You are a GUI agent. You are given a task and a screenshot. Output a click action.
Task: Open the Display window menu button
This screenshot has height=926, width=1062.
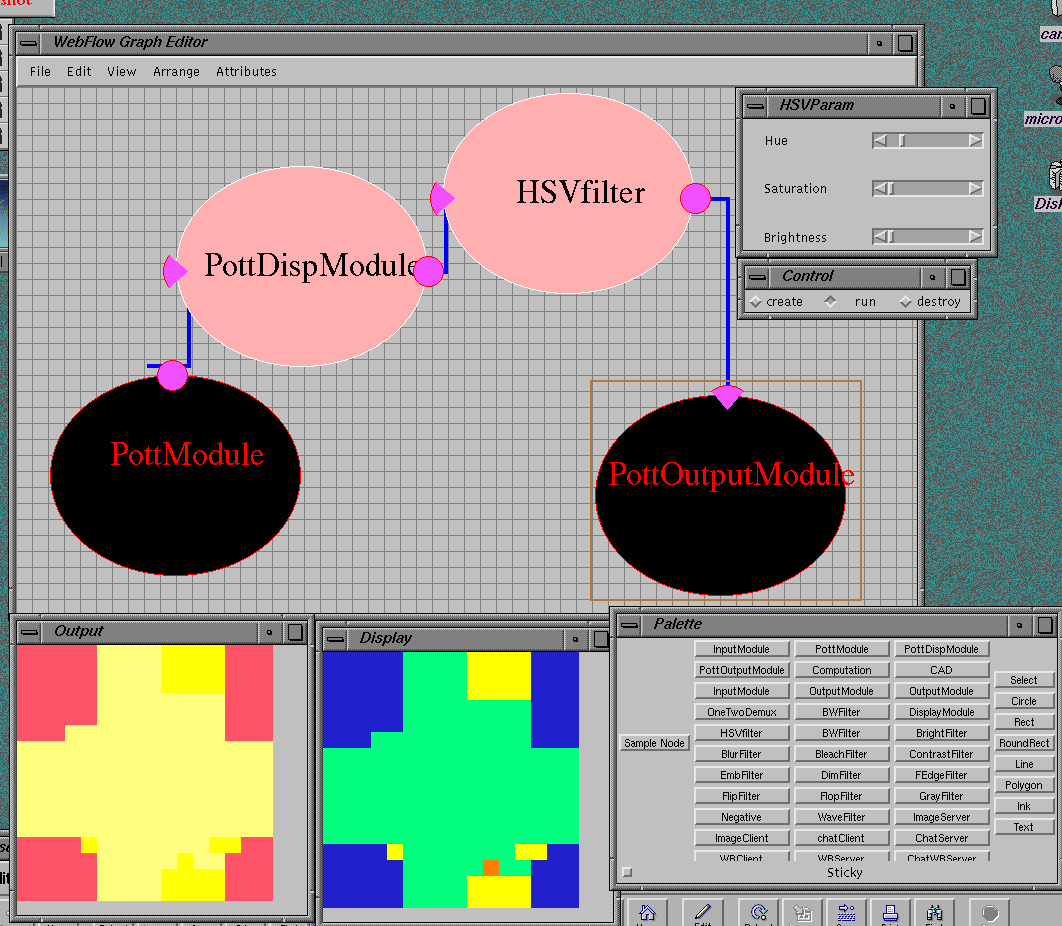coord(335,639)
